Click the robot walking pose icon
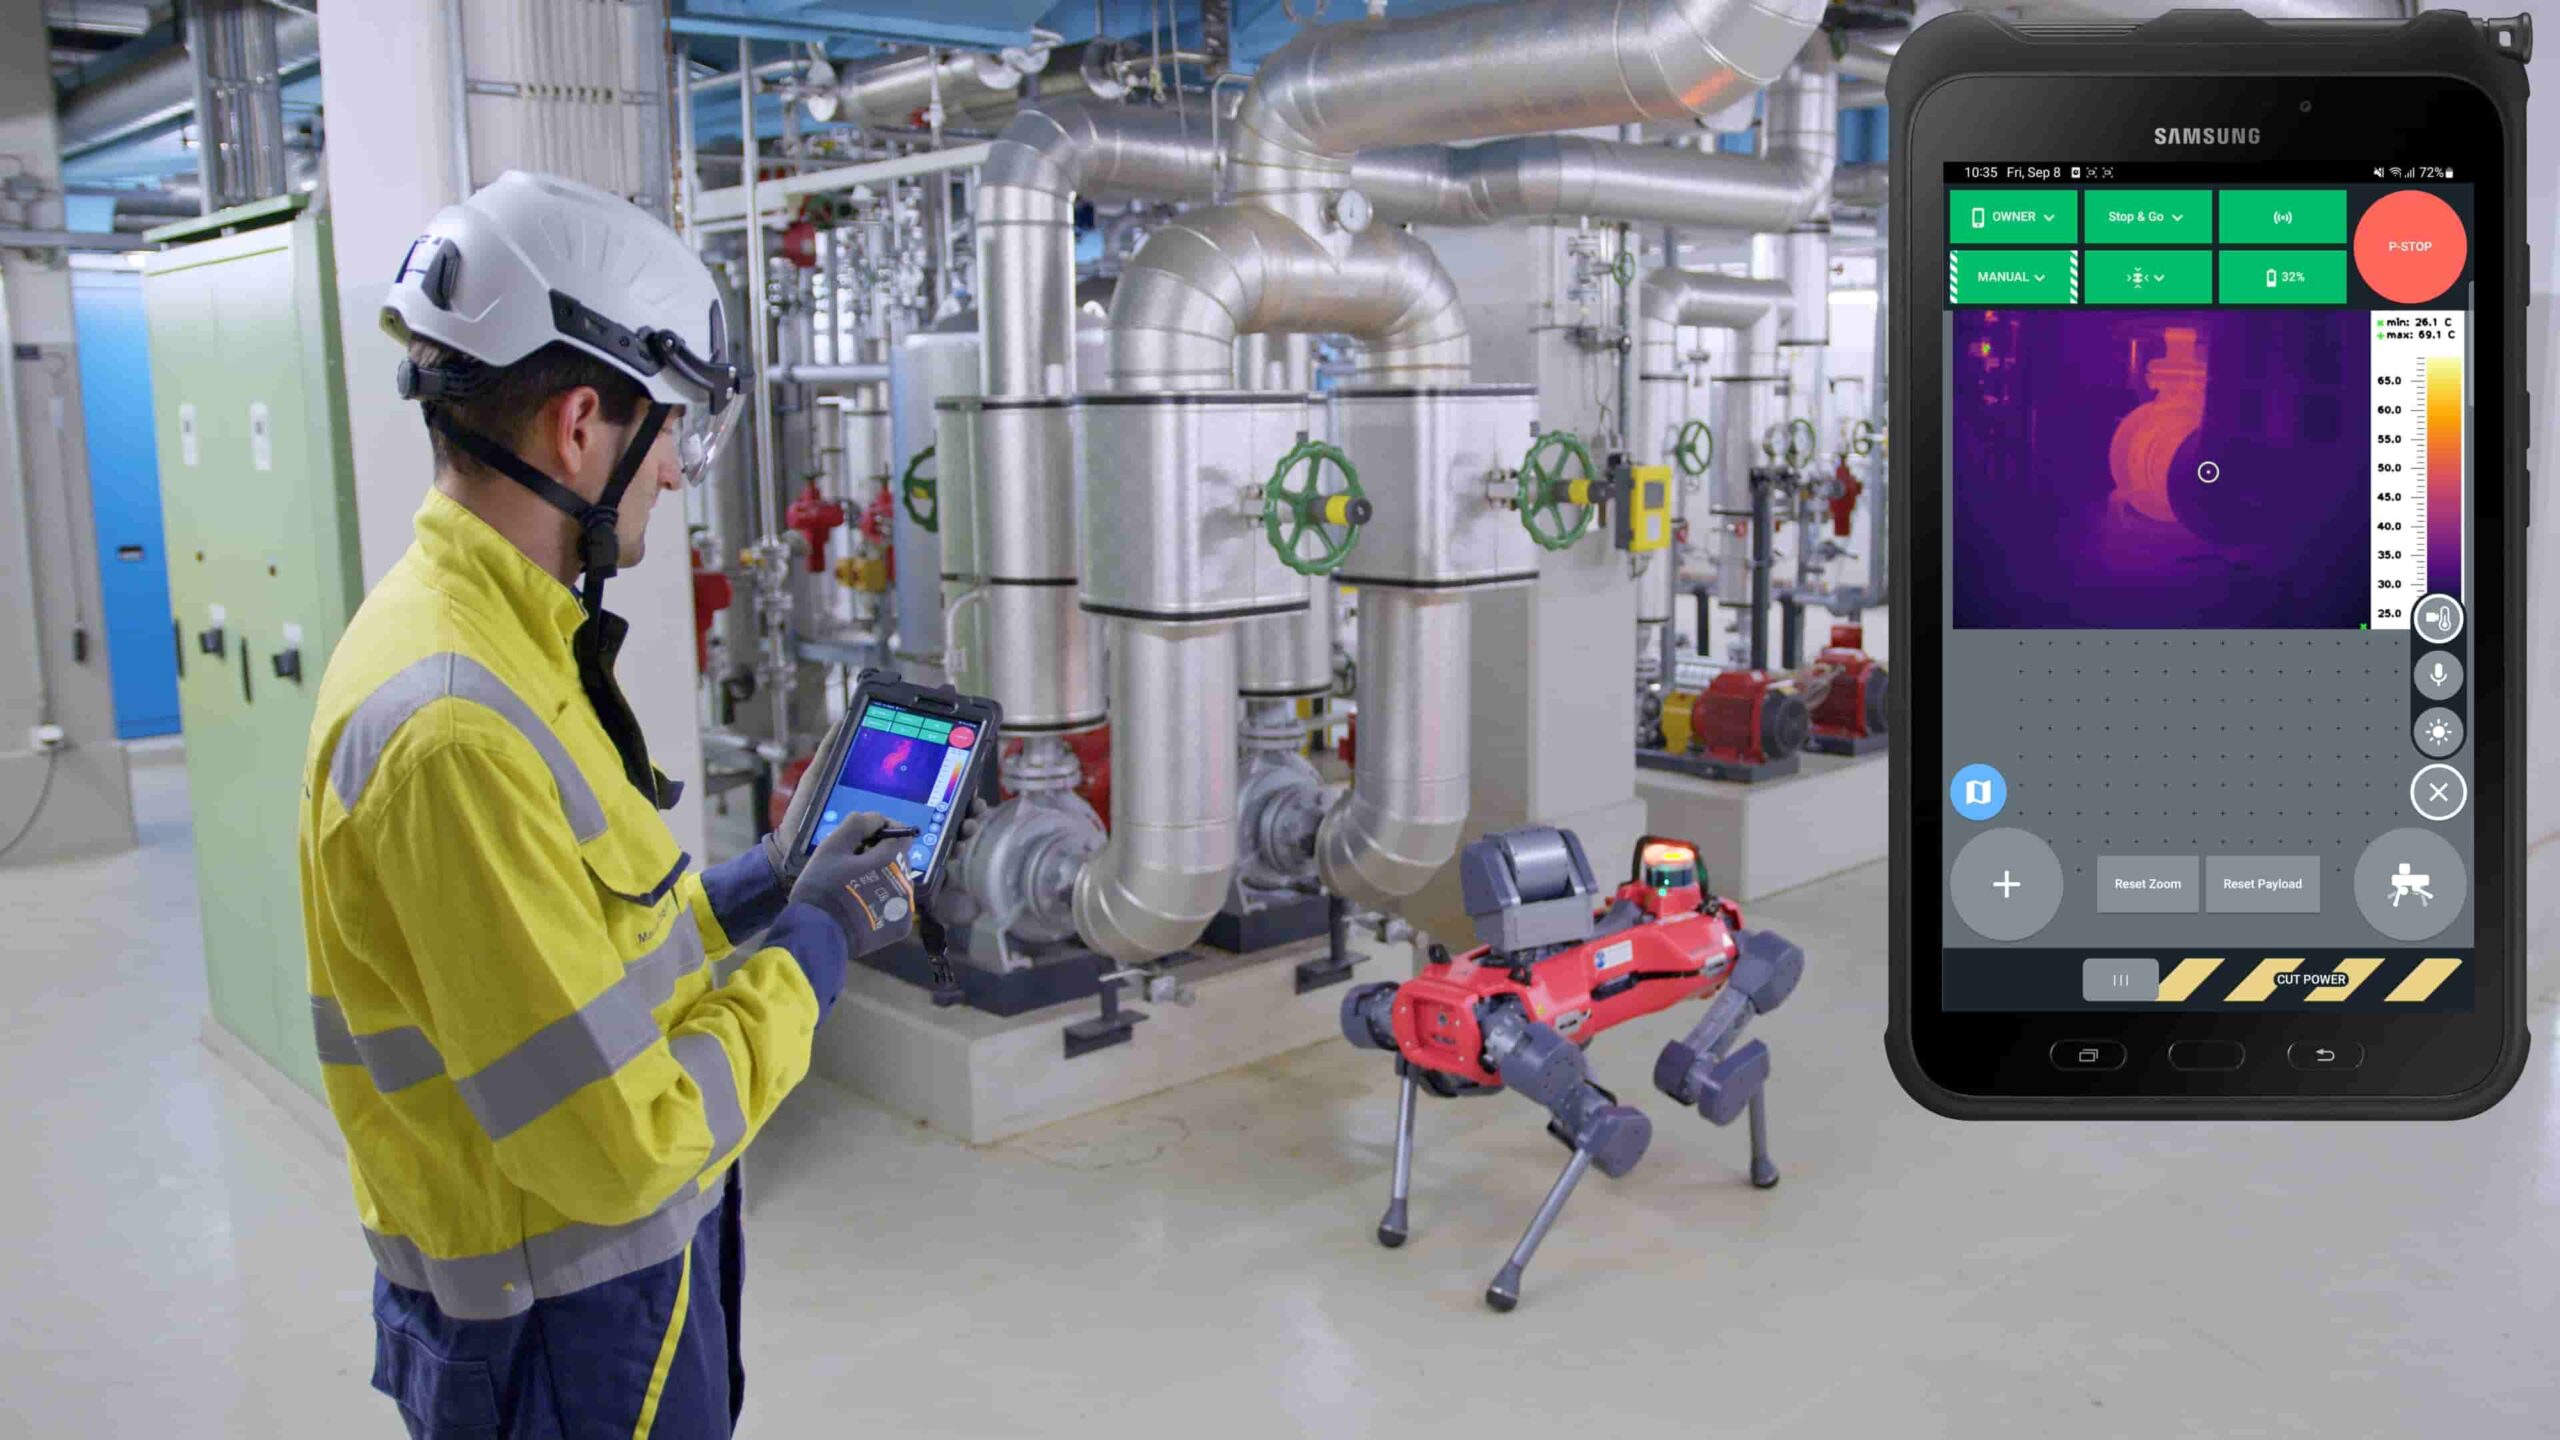Viewport: 2560px width, 1440px height. pyautogui.click(x=2411, y=884)
